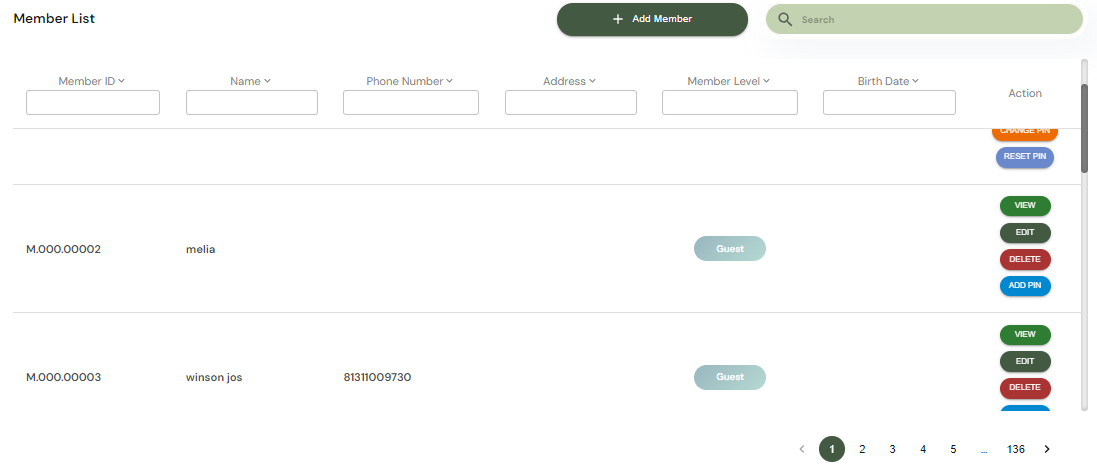Sort by Member Level chevron
Viewport: 1097px width, 472px height.
click(x=766, y=81)
